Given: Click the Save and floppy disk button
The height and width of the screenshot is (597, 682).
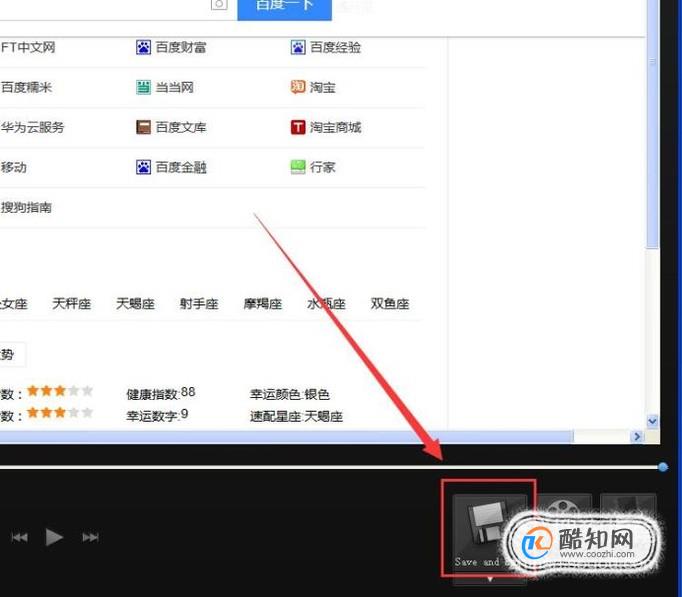Looking at the screenshot, I should pos(489,534).
